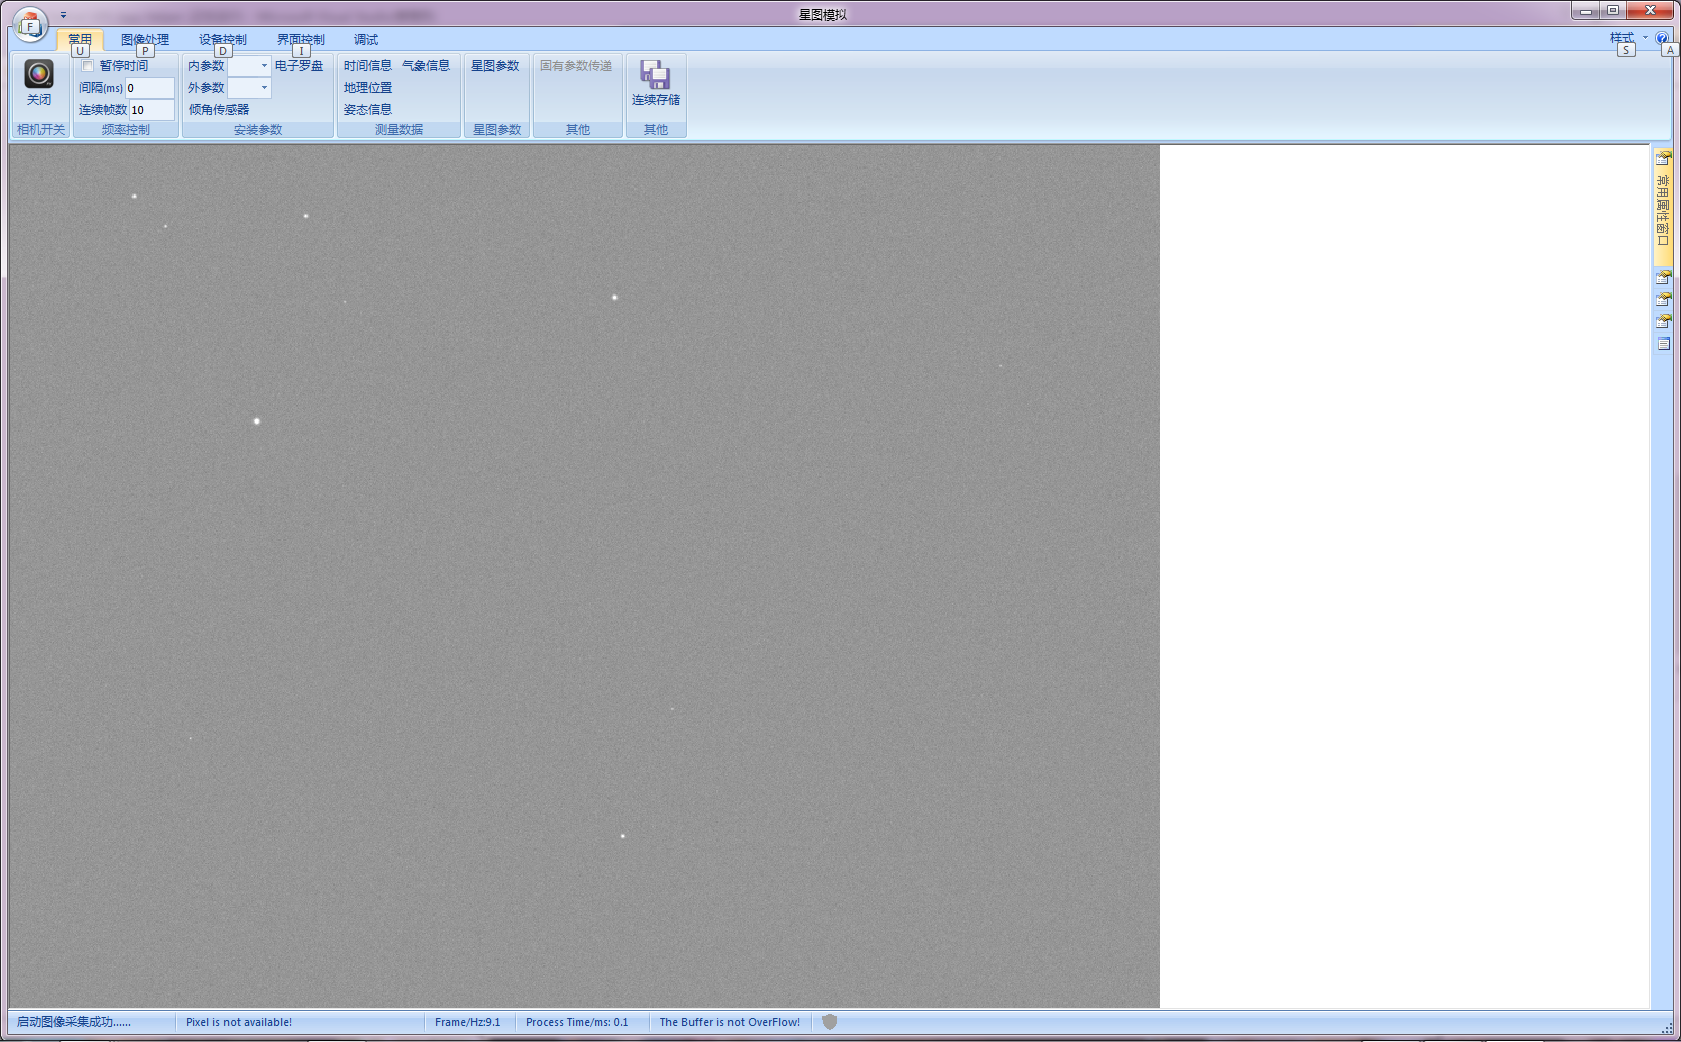The height and width of the screenshot is (1042, 1681).
Task: Open 气象信息 in measurement data
Action: coord(426,66)
